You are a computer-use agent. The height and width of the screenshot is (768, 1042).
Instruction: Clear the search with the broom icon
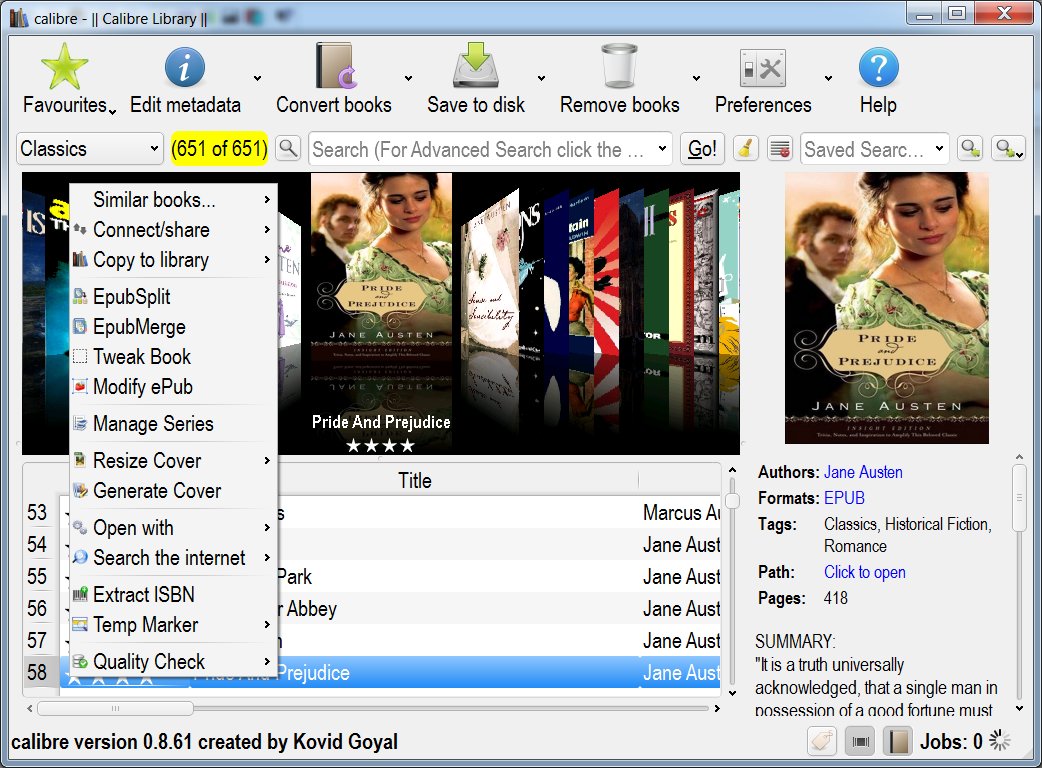(x=746, y=148)
